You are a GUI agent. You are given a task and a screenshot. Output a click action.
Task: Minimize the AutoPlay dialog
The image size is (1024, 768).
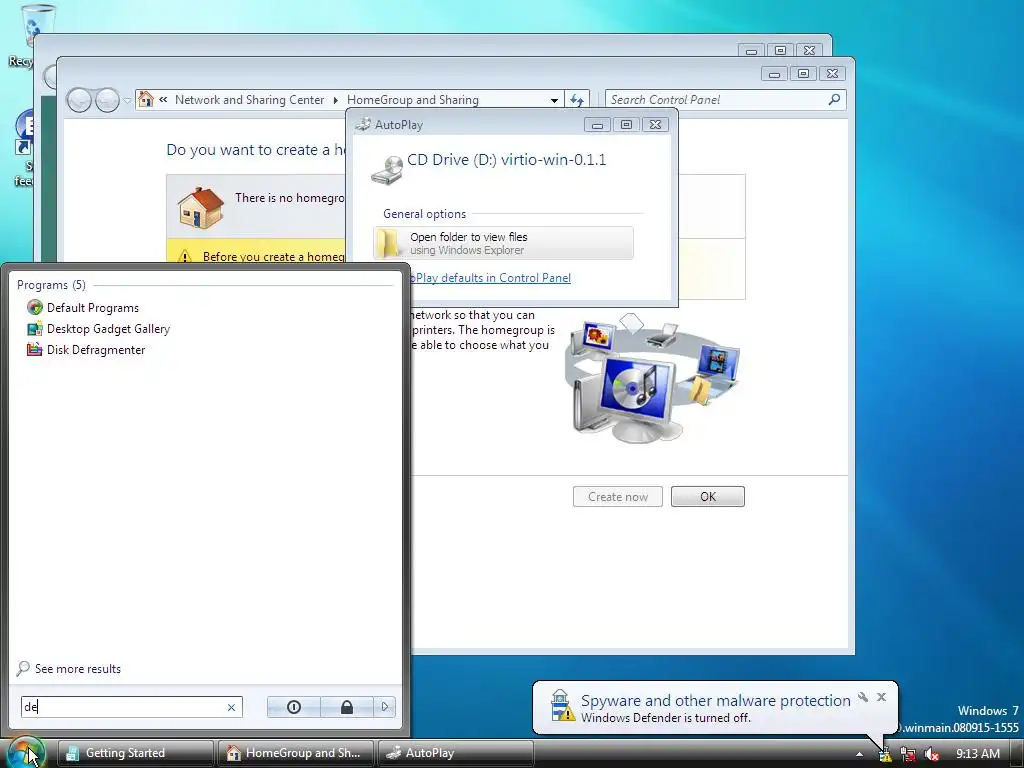[x=597, y=124]
